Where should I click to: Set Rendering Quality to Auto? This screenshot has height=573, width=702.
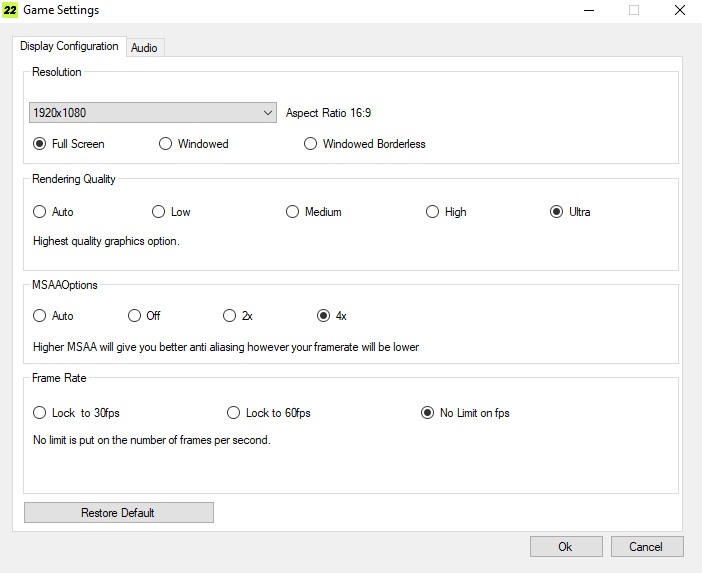pyautogui.click(x=40, y=212)
